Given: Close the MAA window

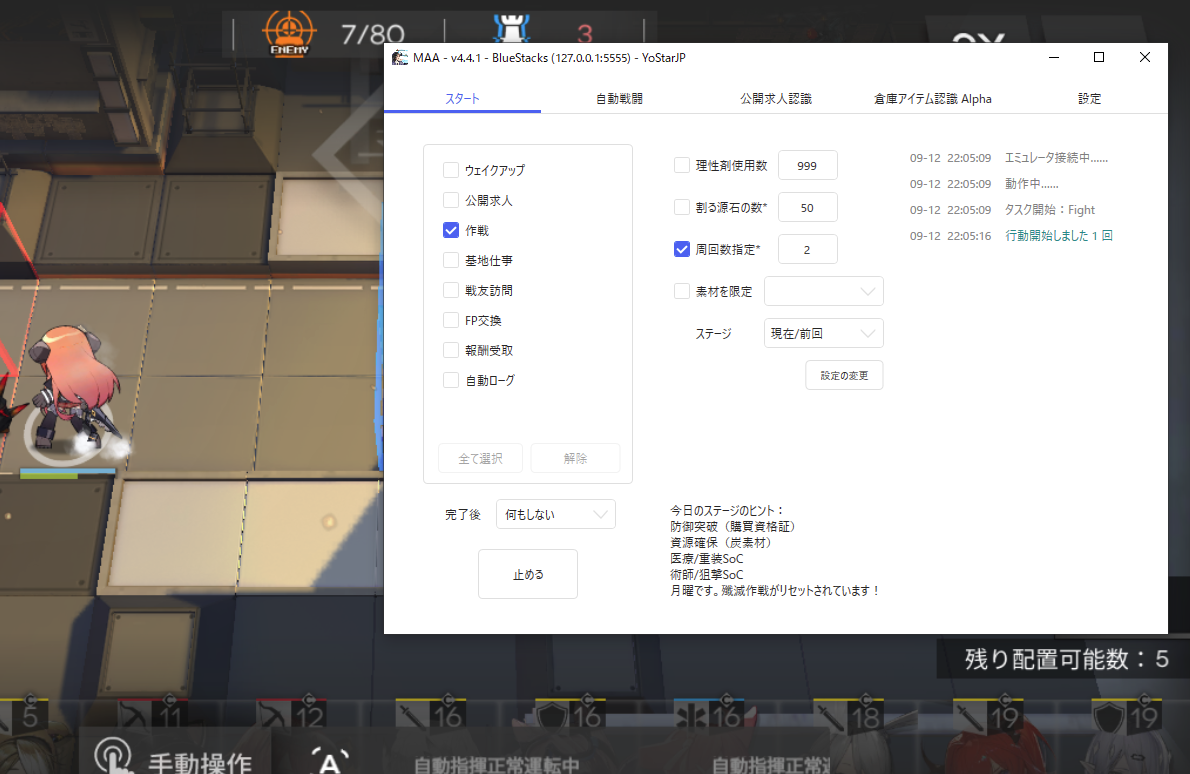Looking at the screenshot, I should point(1144,57).
